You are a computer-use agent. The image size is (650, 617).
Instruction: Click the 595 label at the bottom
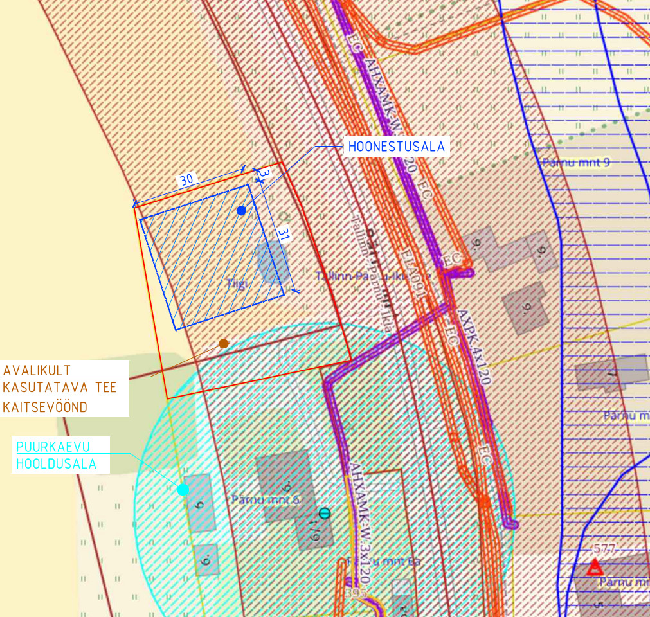click(357, 593)
